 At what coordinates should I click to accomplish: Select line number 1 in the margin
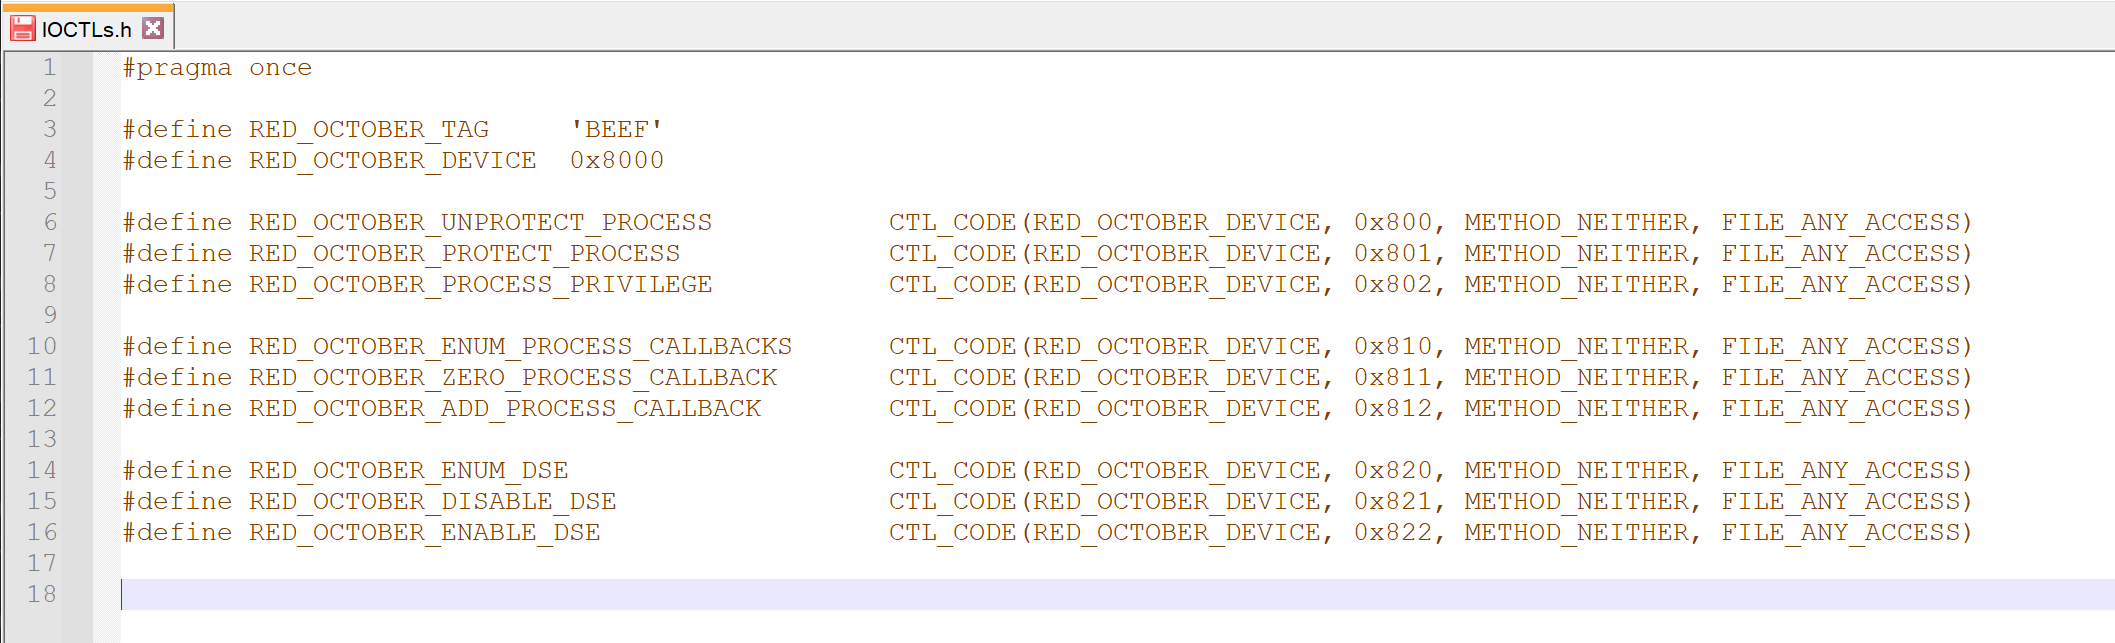point(49,67)
